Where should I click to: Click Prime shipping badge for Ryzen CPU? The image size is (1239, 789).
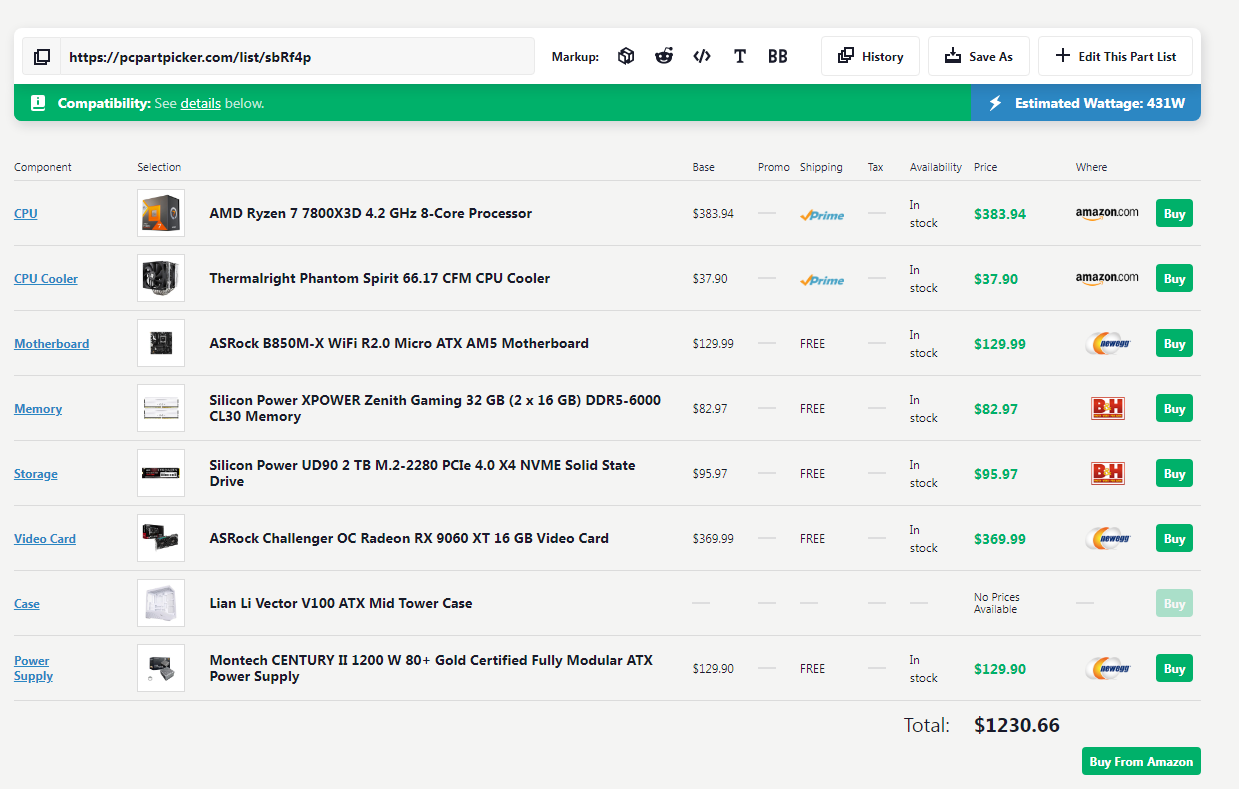[822, 215]
